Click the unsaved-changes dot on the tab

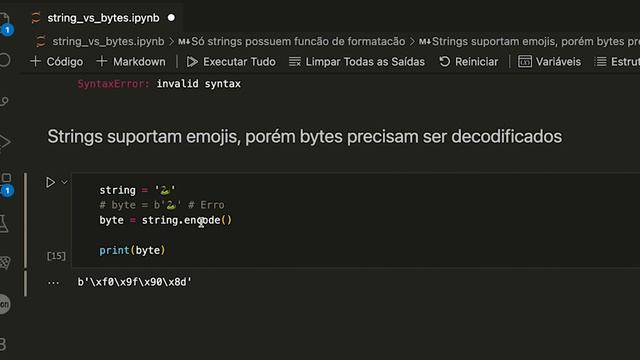point(171,18)
